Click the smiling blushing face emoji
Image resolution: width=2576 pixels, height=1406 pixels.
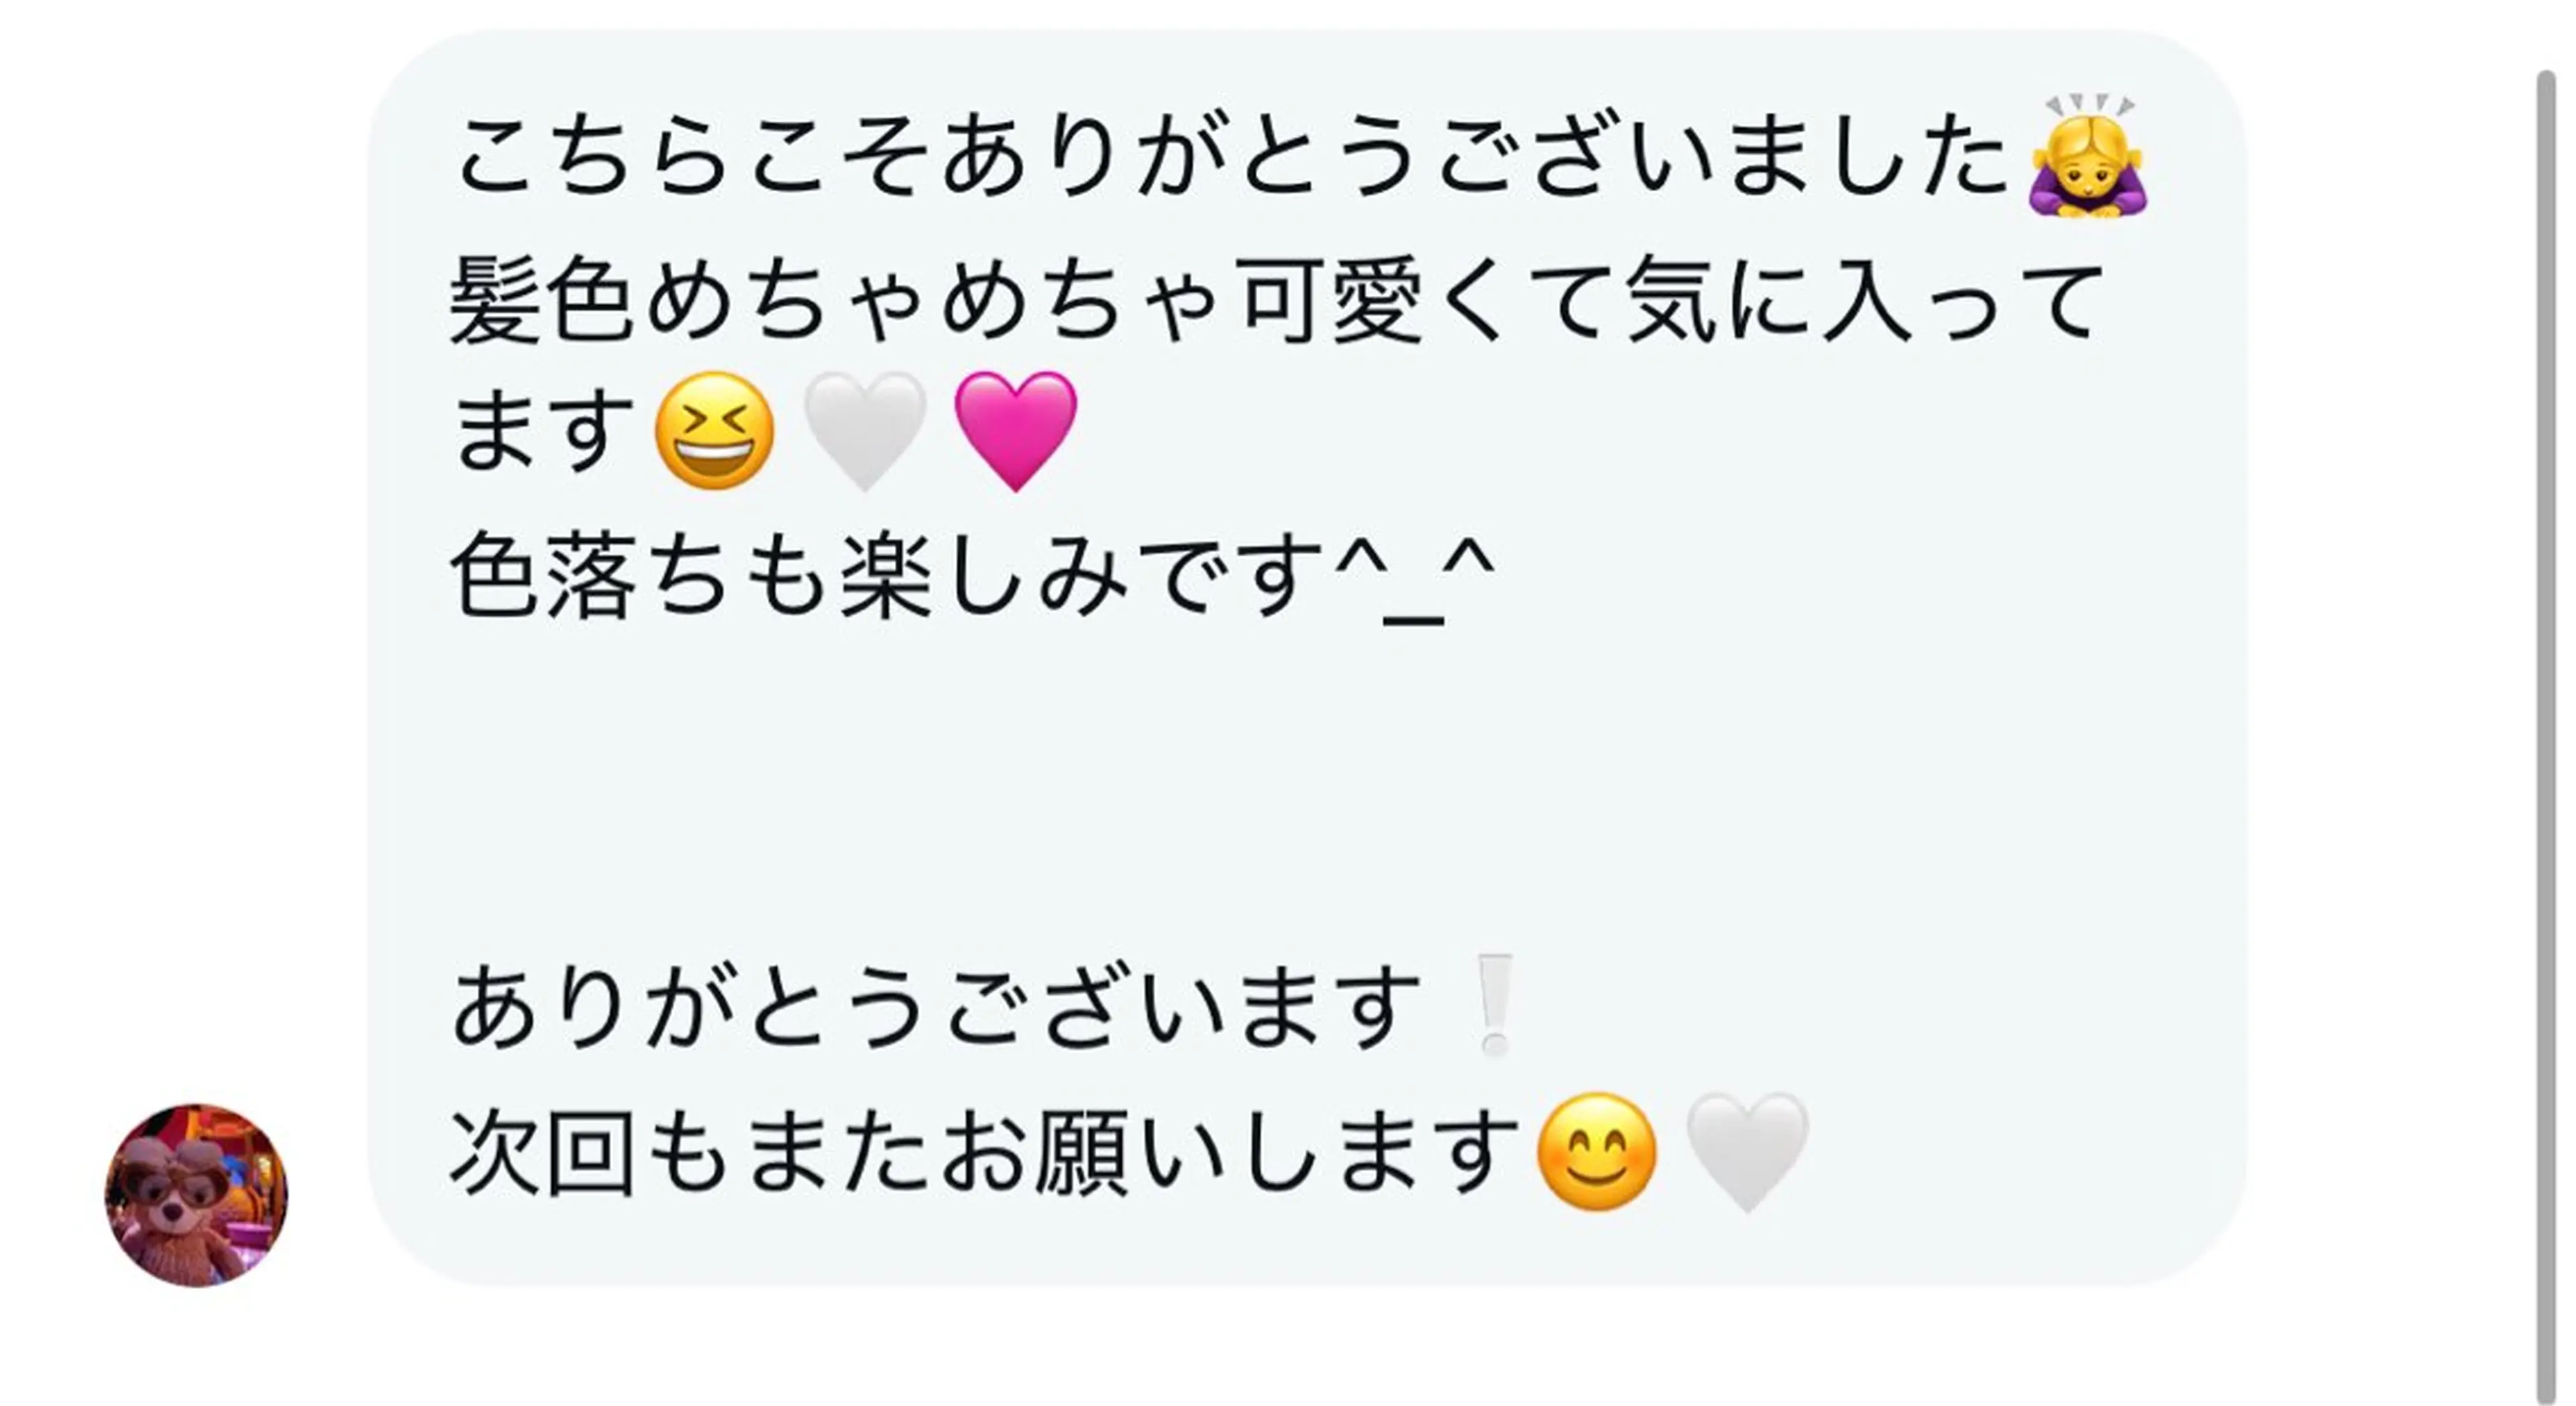[x=1596, y=1152]
